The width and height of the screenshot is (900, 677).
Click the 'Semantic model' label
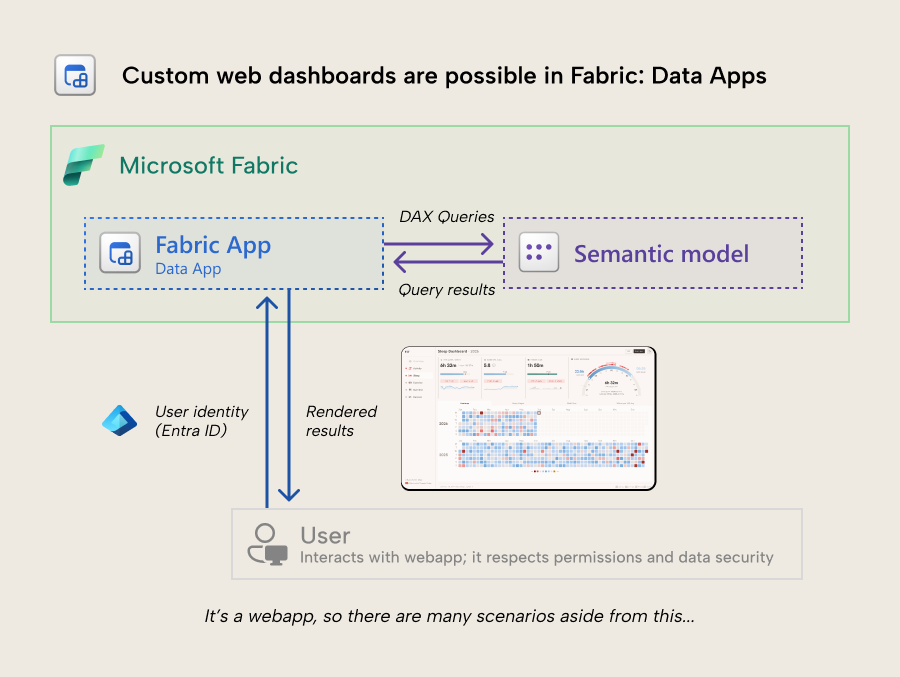[x=661, y=254]
